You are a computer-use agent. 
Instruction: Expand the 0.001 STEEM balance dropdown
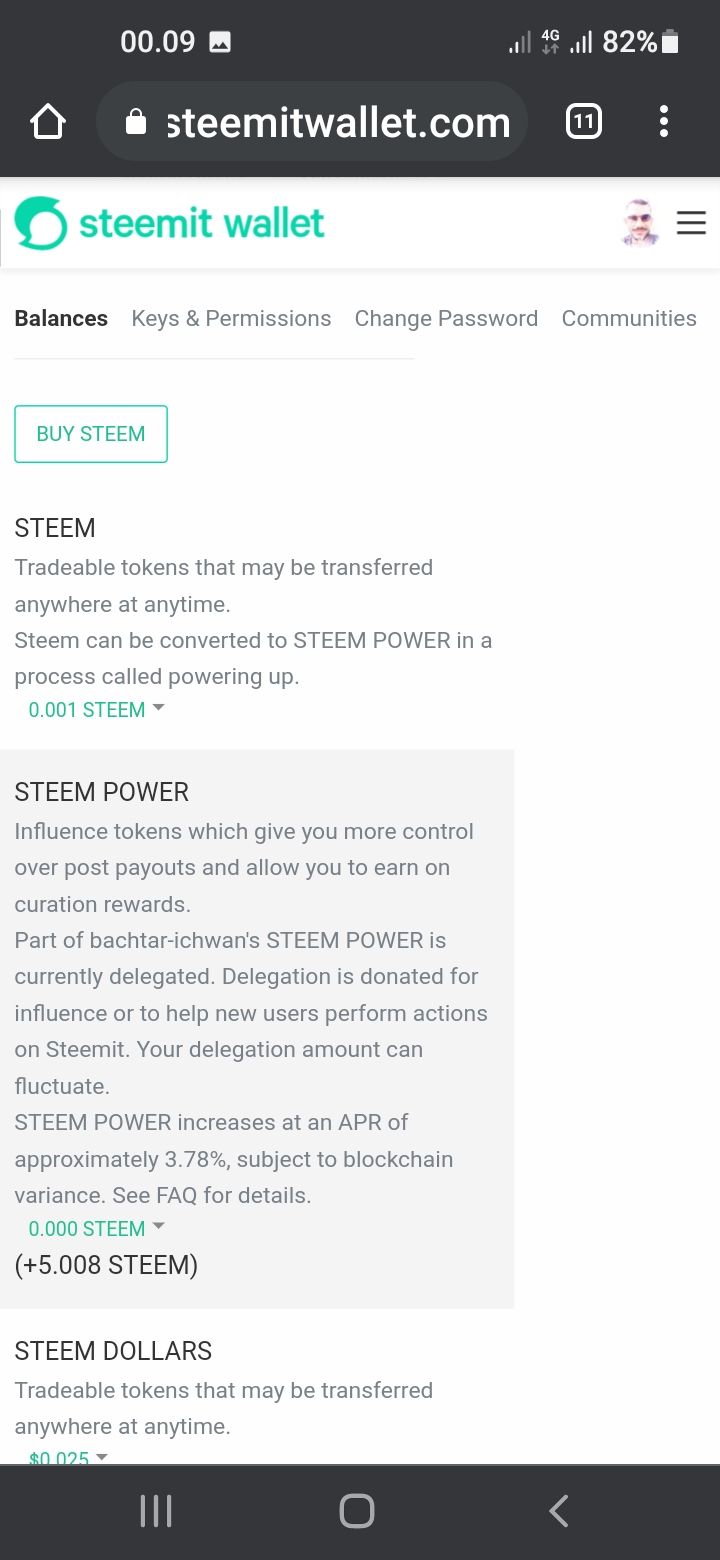tap(96, 710)
